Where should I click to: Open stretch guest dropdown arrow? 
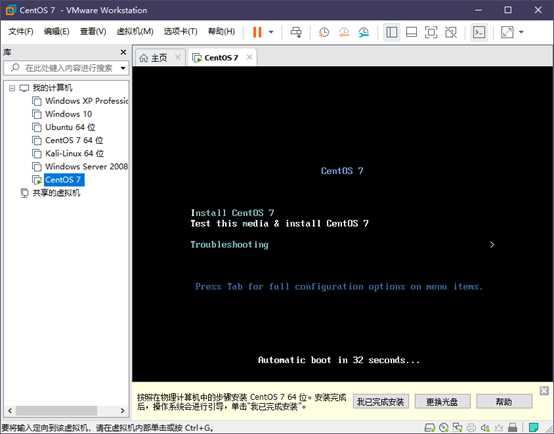(521, 32)
